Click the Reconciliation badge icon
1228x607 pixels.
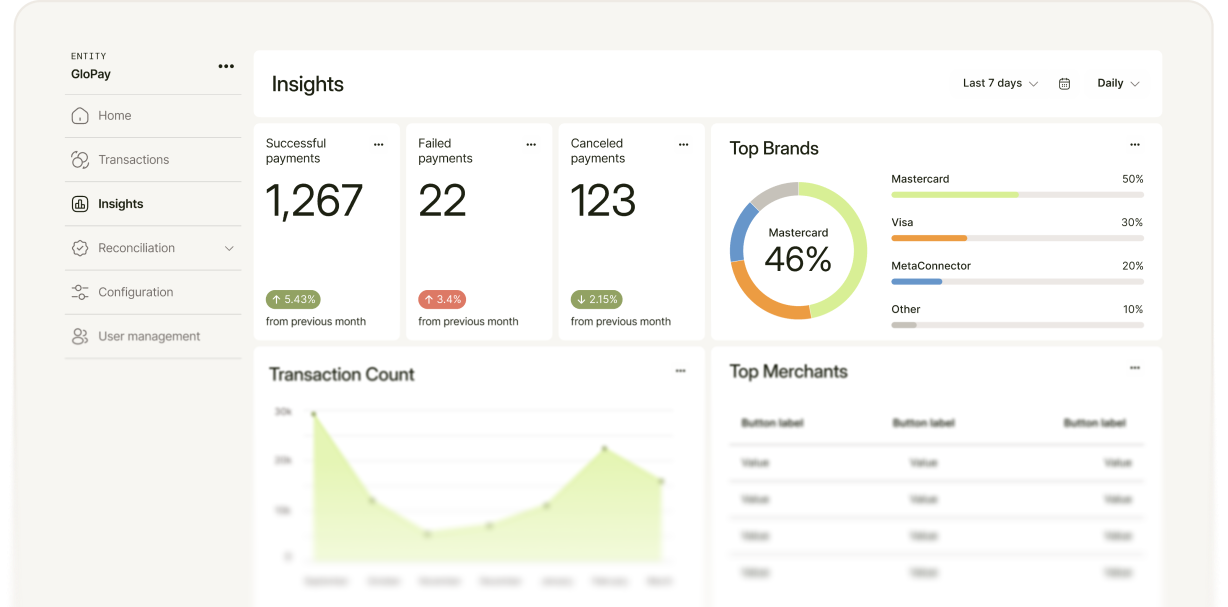[80, 248]
